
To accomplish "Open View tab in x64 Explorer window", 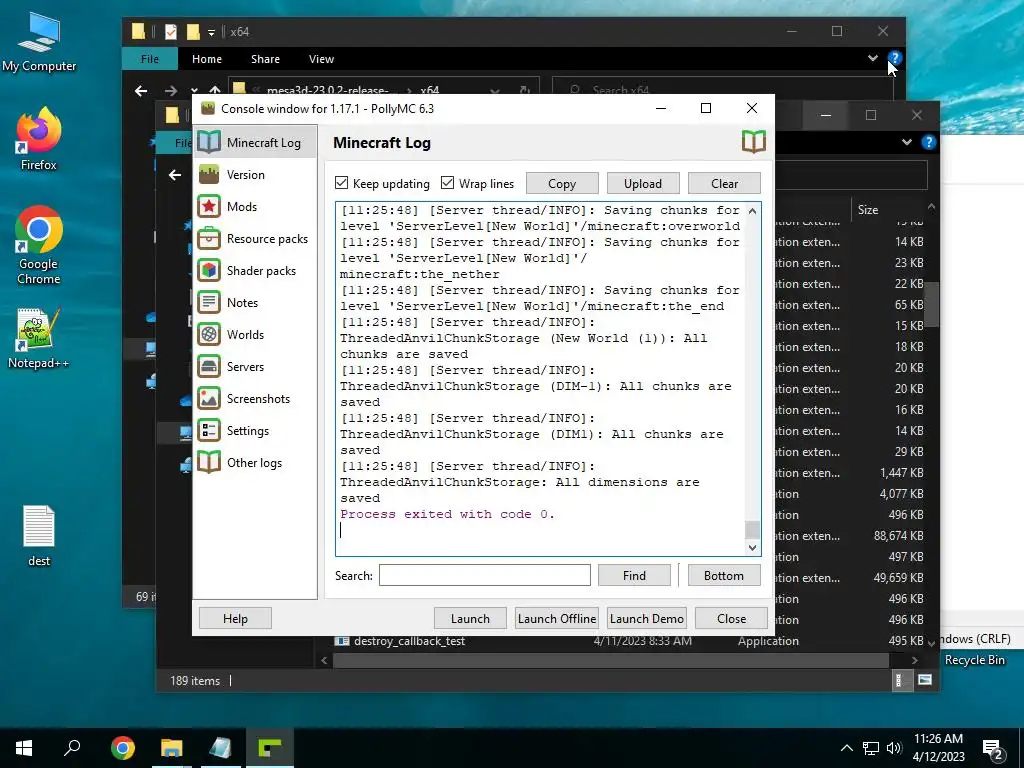I will point(321,59).
